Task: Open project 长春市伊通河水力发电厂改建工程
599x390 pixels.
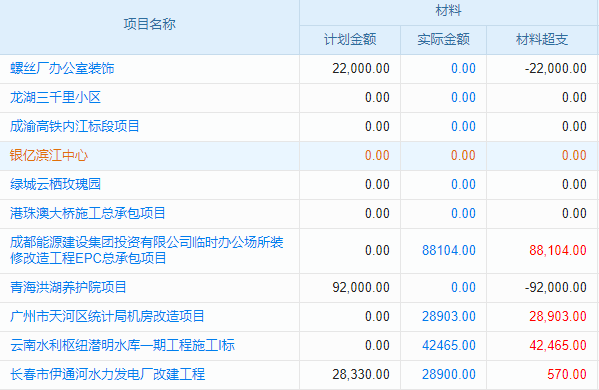Action: [x=108, y=374]
